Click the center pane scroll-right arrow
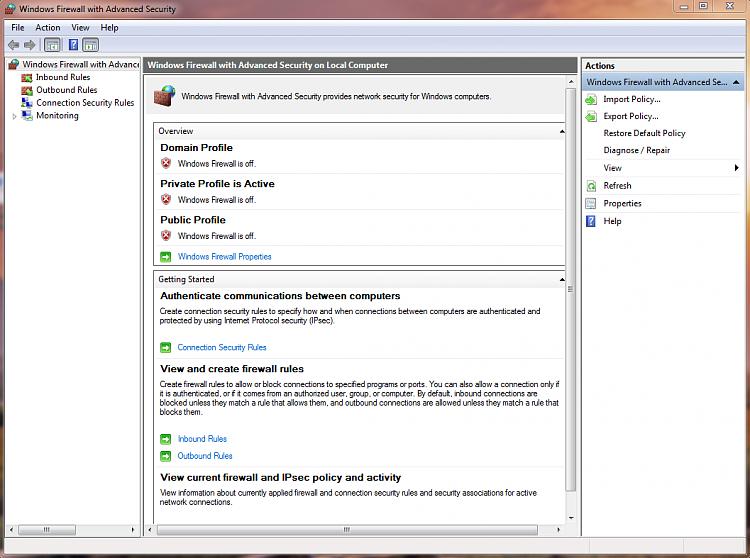 (x=558, y=530)
